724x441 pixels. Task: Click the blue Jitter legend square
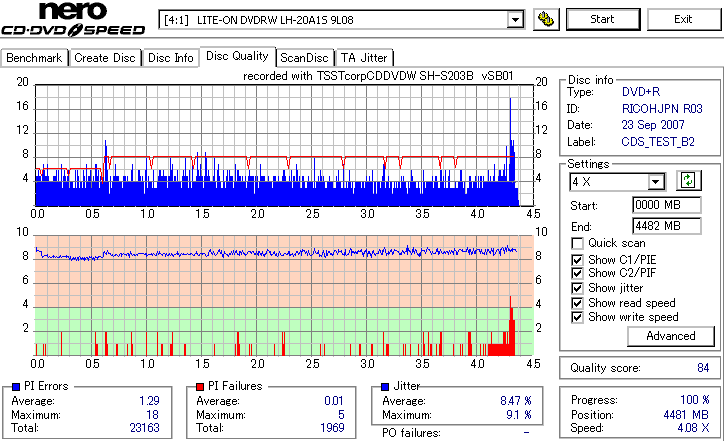(x=385, y=387)
